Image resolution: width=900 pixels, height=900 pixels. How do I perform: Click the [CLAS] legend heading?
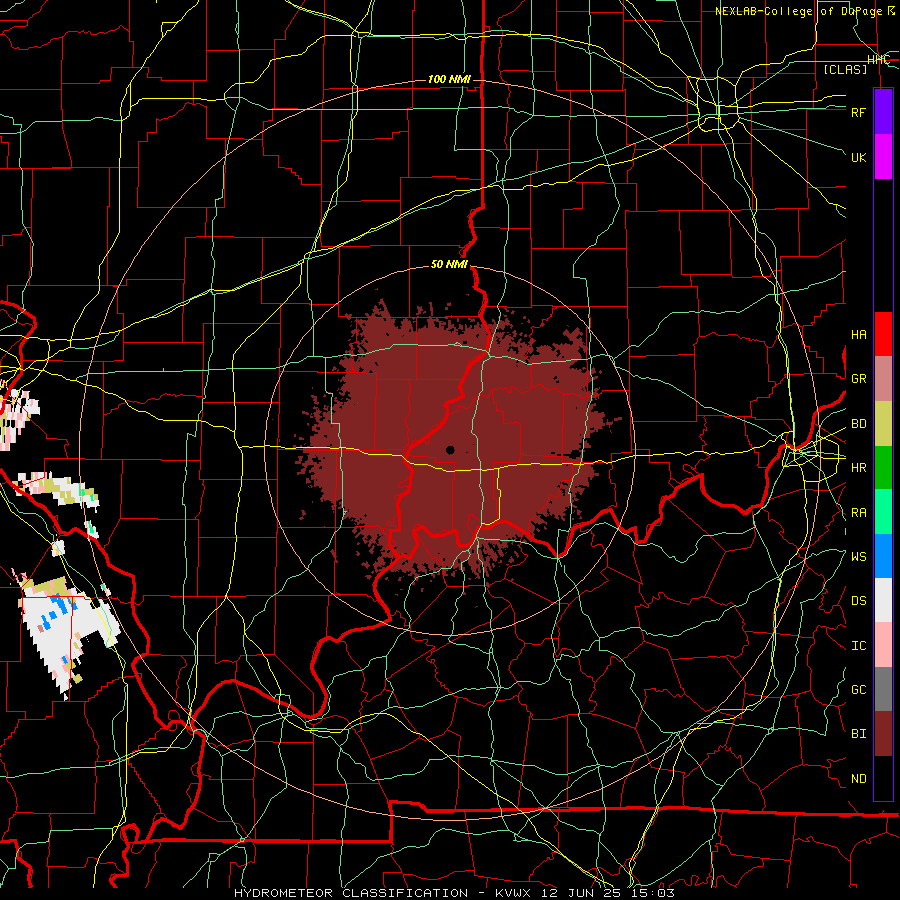tap(845, 69)
